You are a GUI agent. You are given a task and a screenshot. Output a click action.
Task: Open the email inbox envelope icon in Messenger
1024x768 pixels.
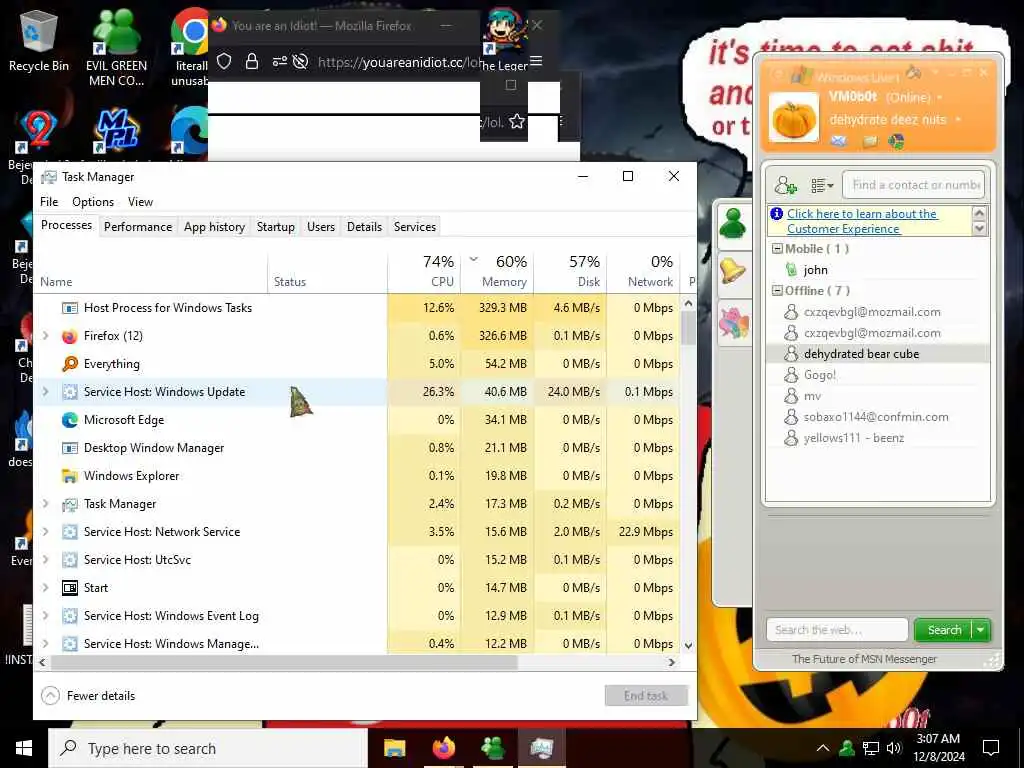(x=839, y=140)
